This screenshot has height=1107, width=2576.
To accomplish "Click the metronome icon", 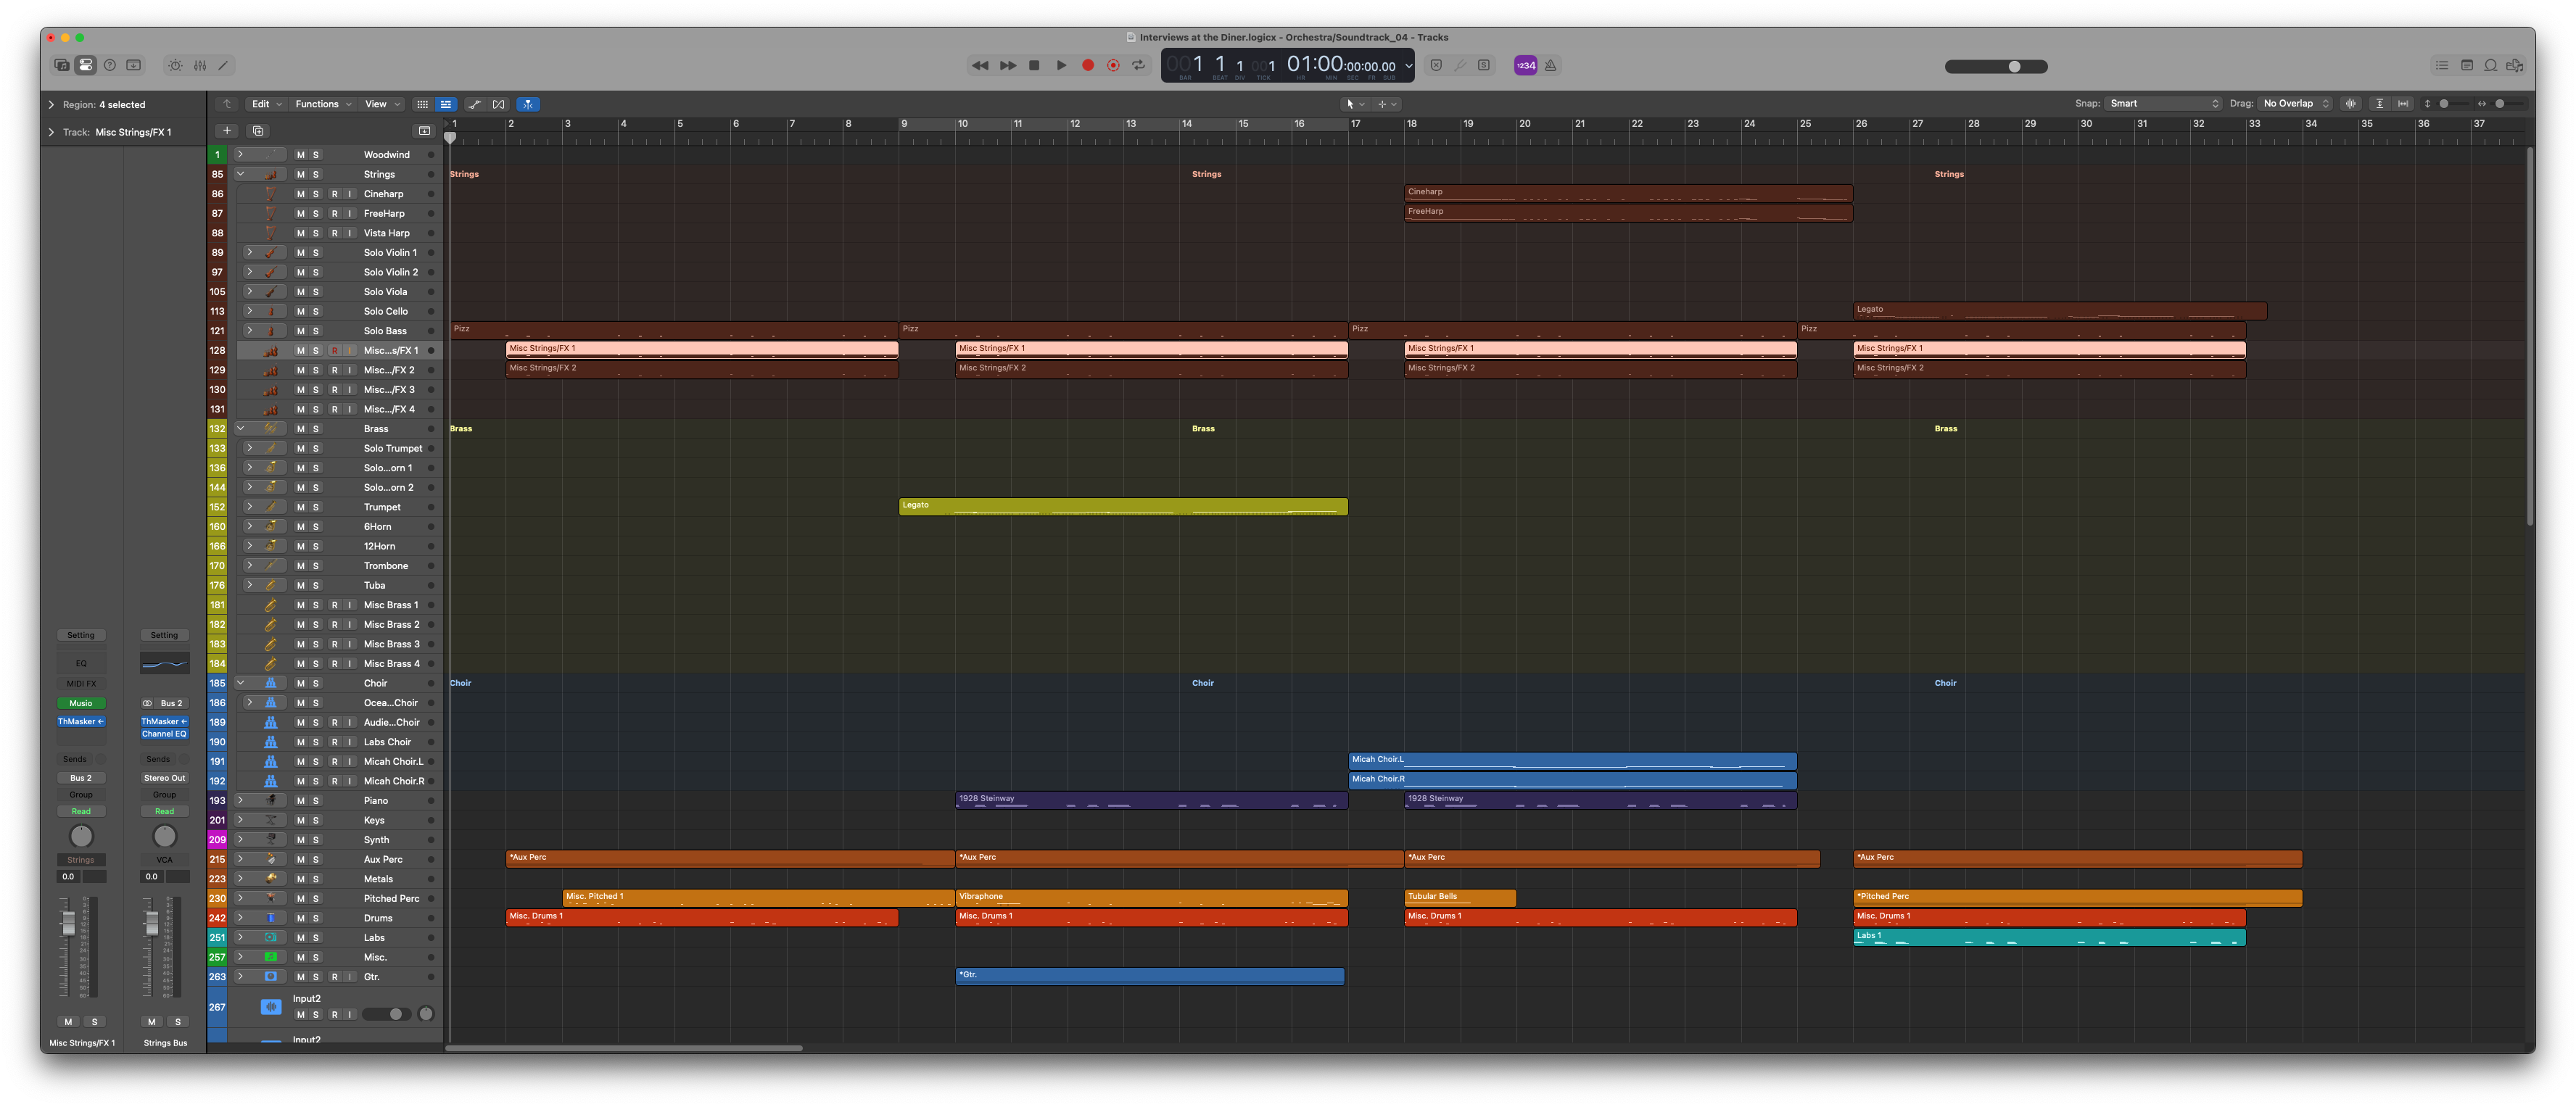I will 1551,66.
